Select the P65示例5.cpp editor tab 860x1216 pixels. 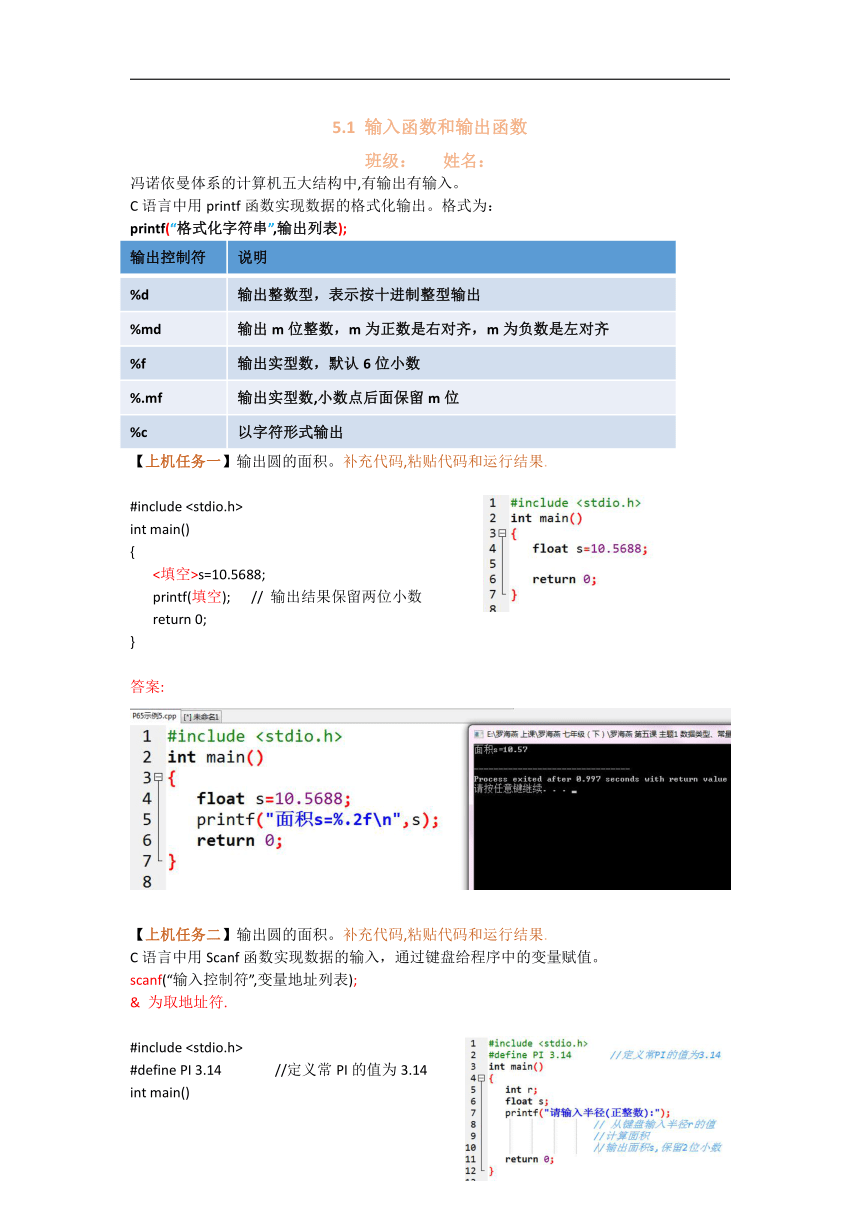coord(154,716)
